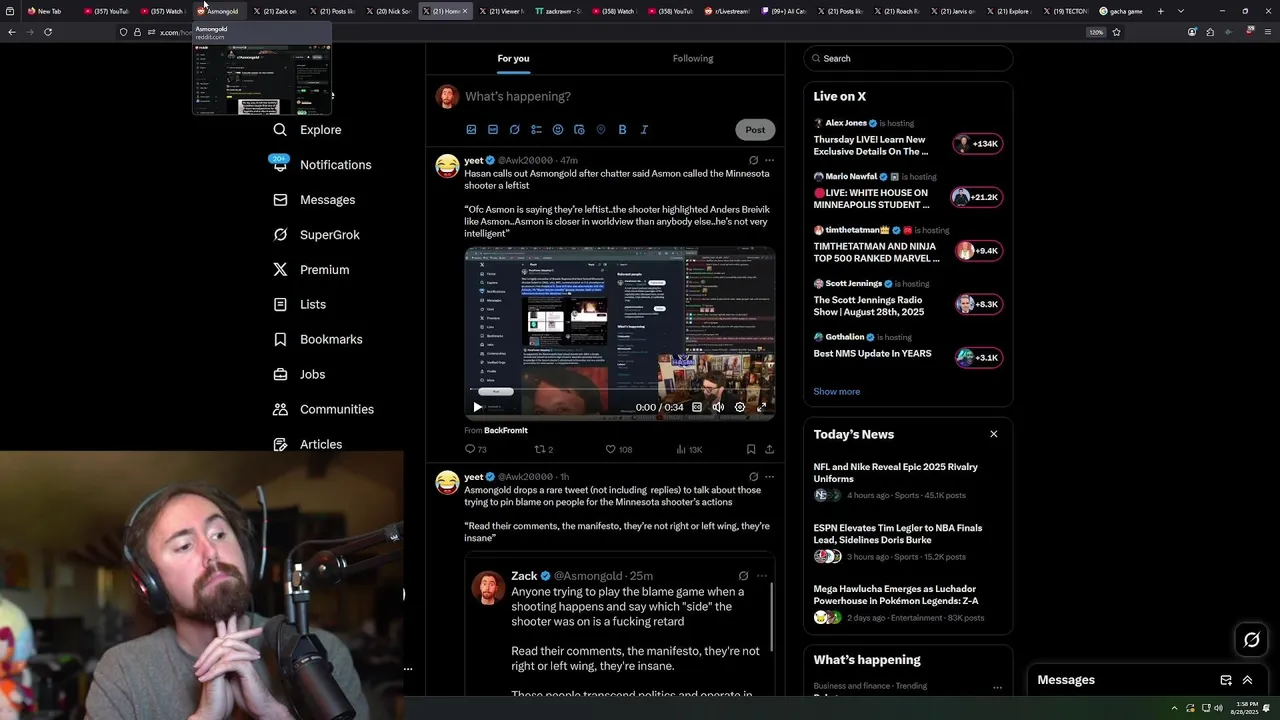
Task: Open more options on second yeet tweet
Action: tap(769, 477)
